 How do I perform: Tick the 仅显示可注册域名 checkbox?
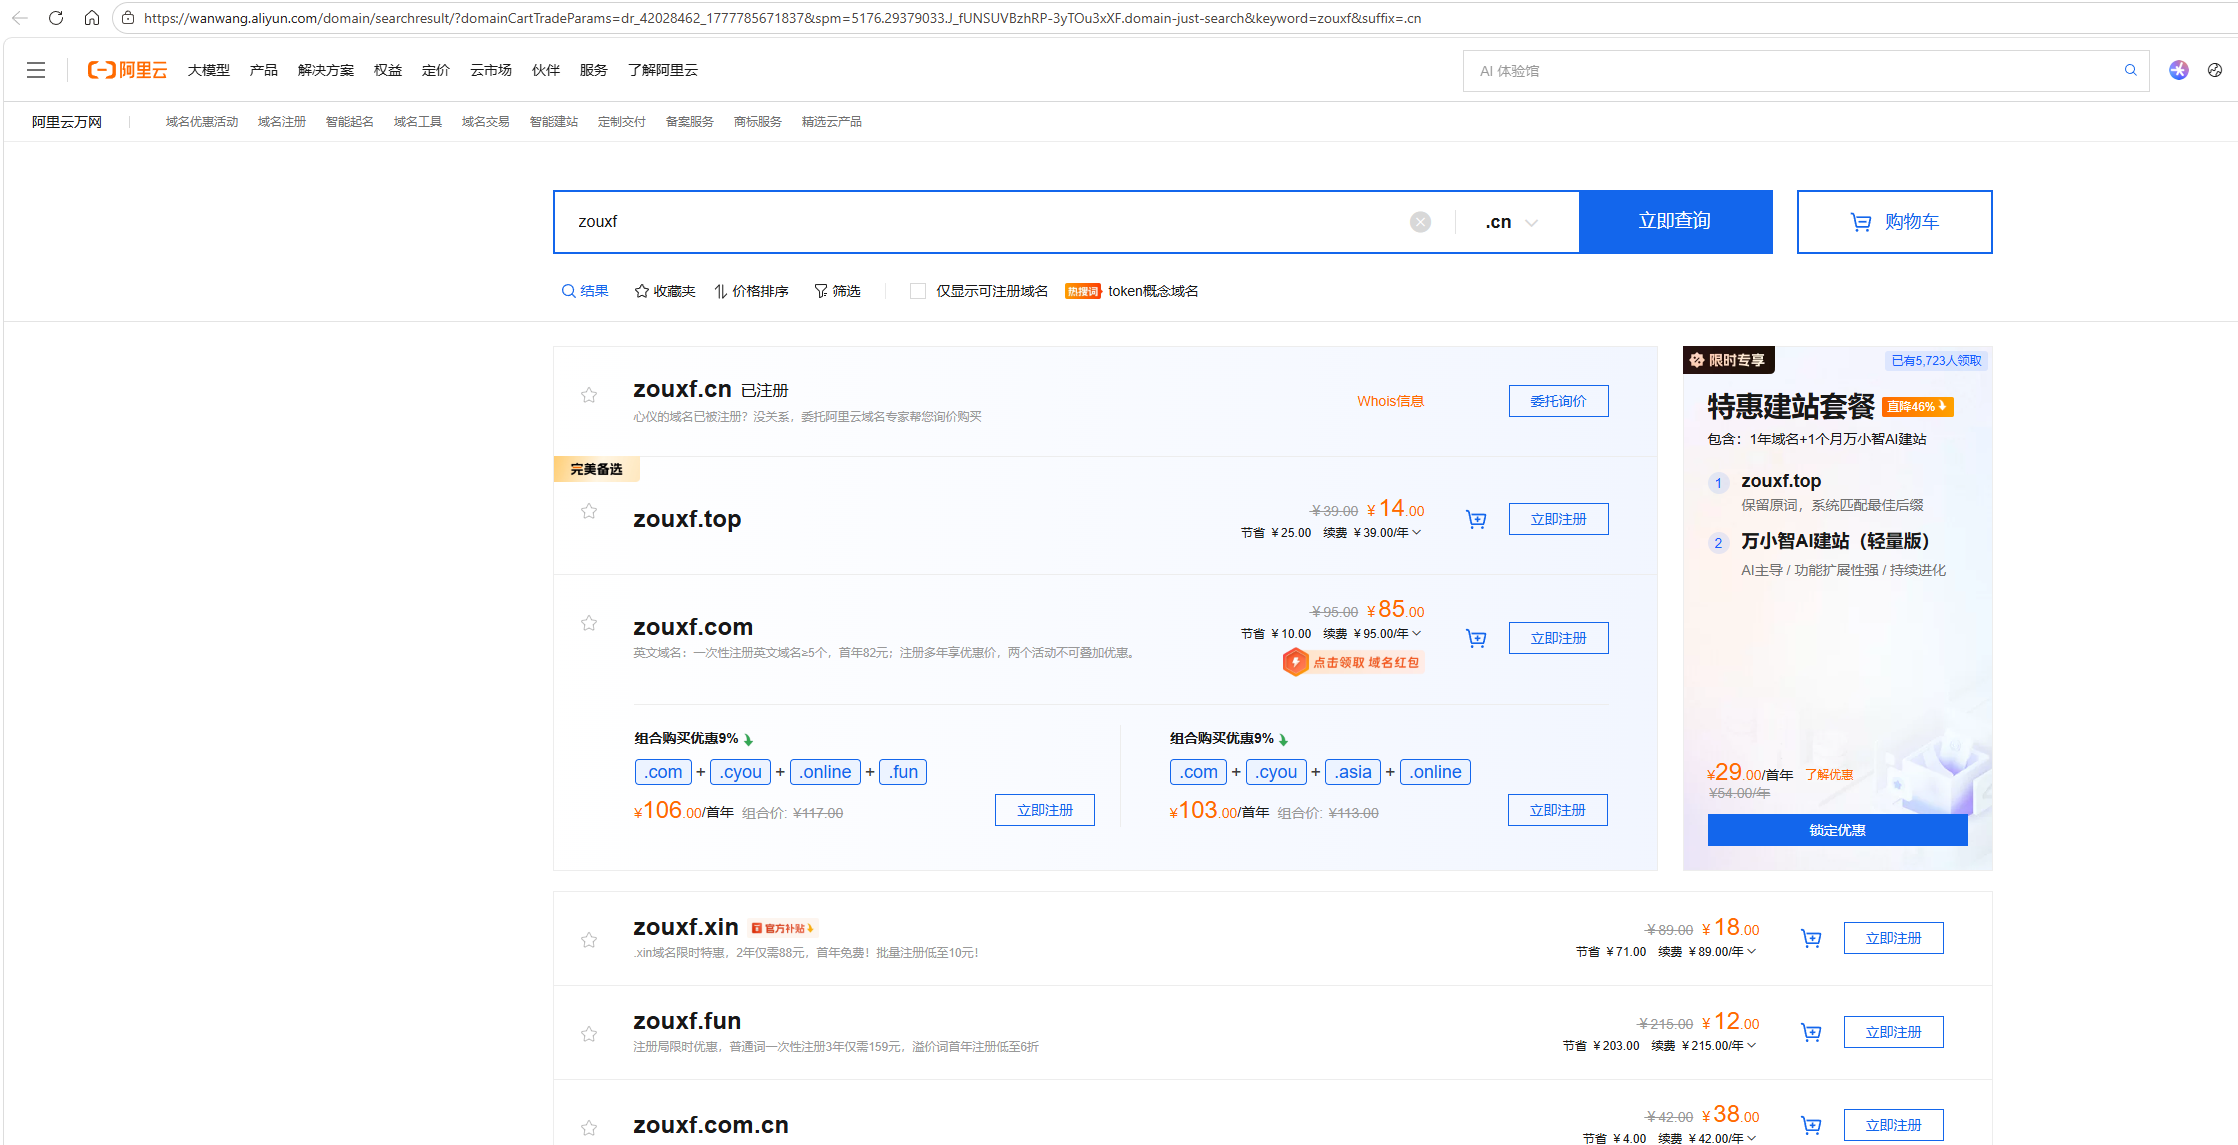point(917,291)
